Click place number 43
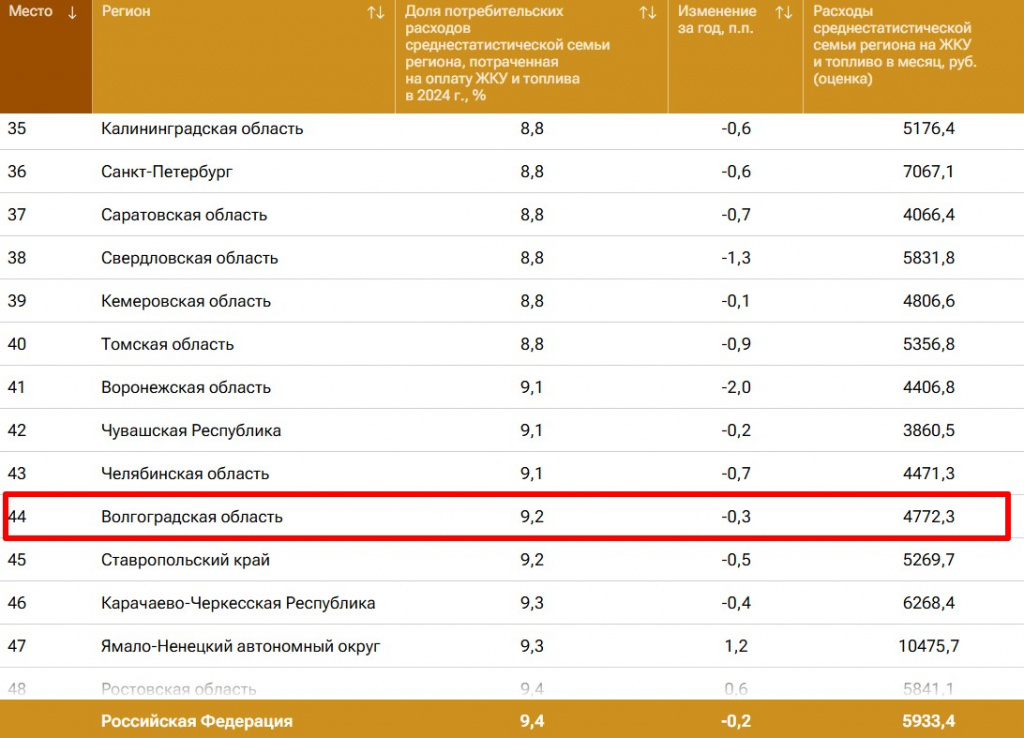The image size is (1024, 738). pos(17,473)
